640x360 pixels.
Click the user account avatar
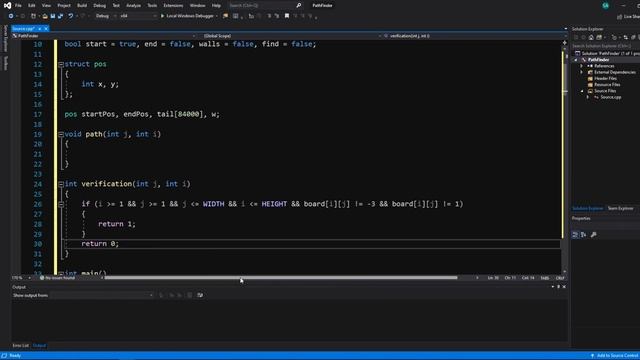605,5
